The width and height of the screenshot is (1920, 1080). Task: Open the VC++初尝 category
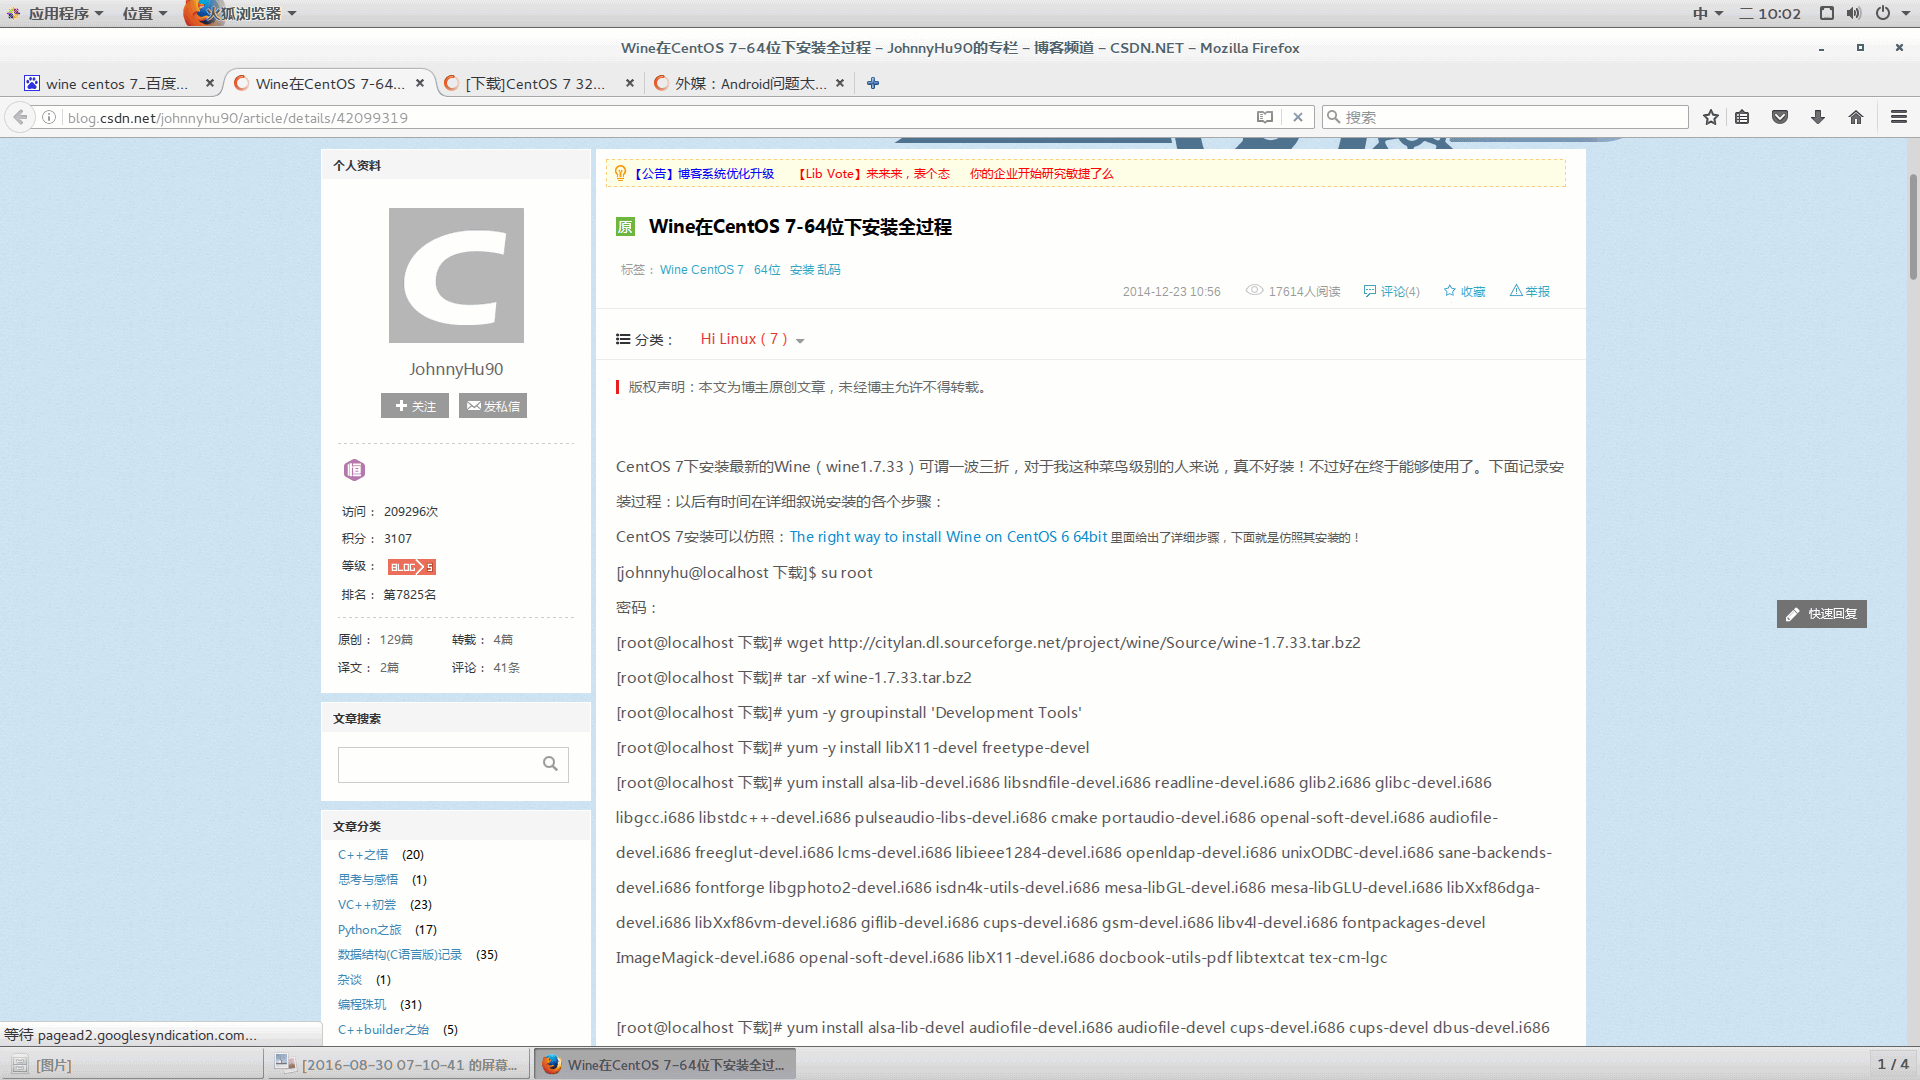366,904
